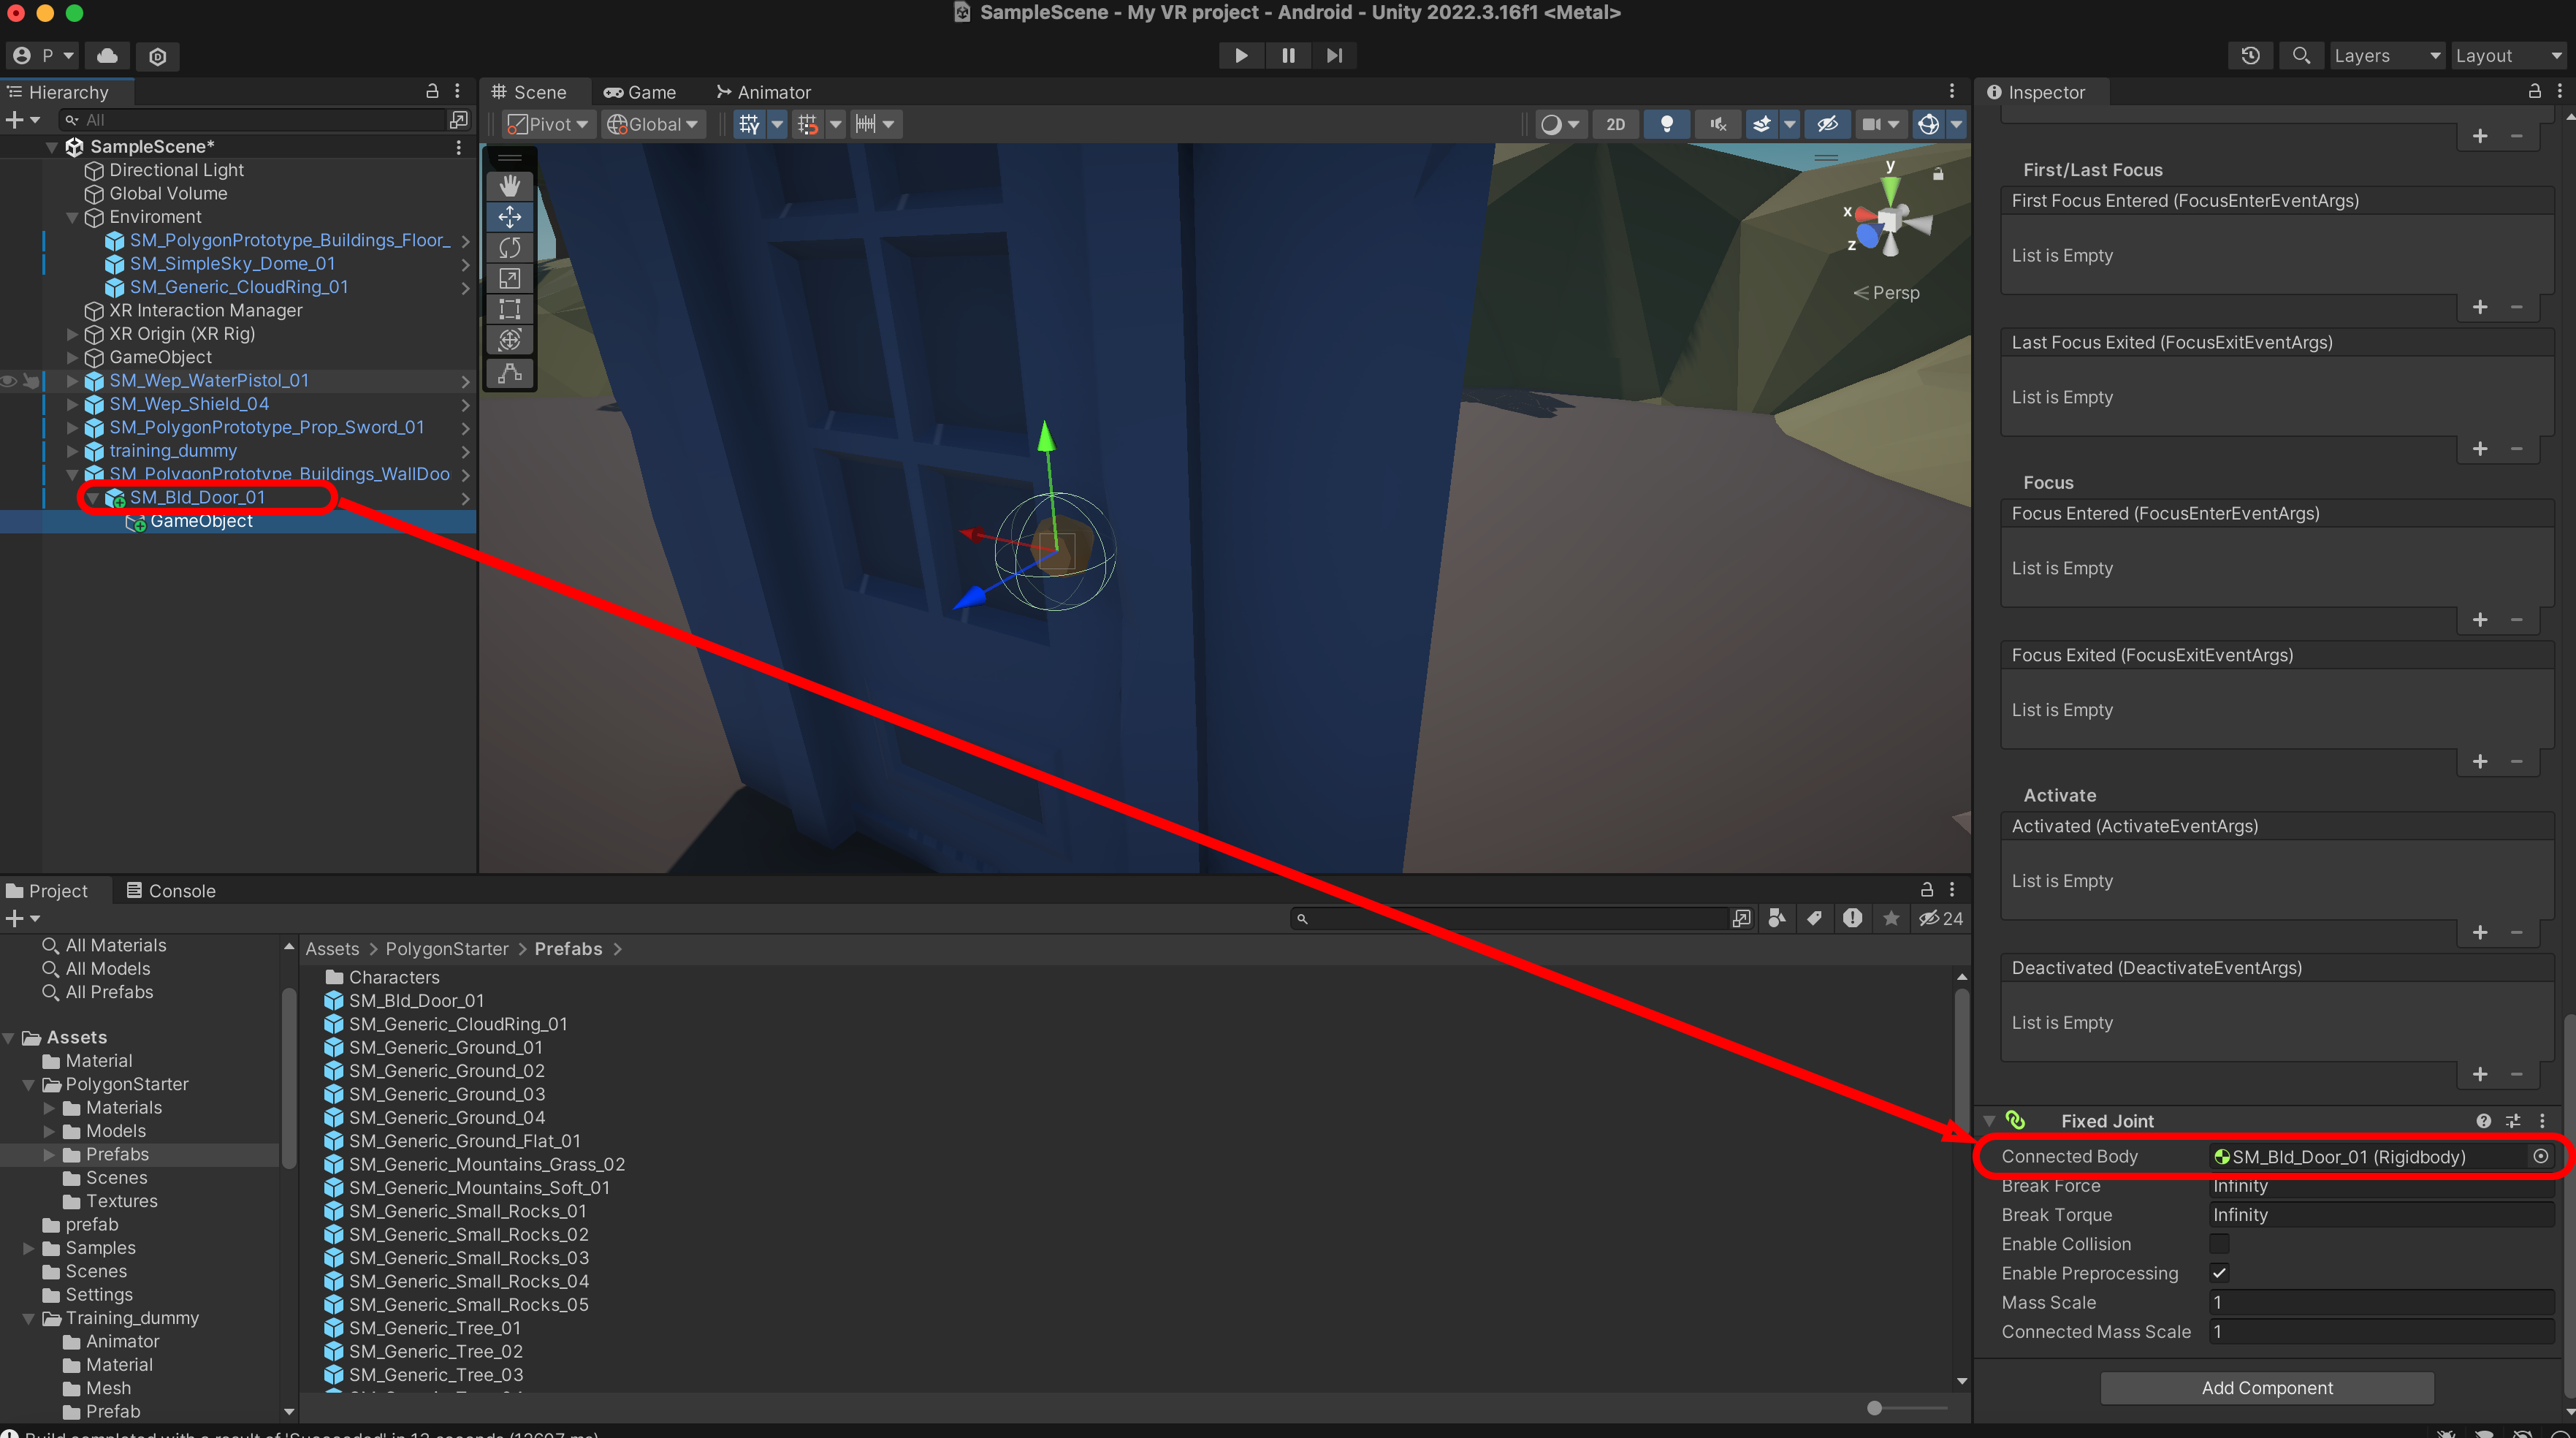
Task: Open the Pivot handle position dropdown
Action: [x=548, y=124]
